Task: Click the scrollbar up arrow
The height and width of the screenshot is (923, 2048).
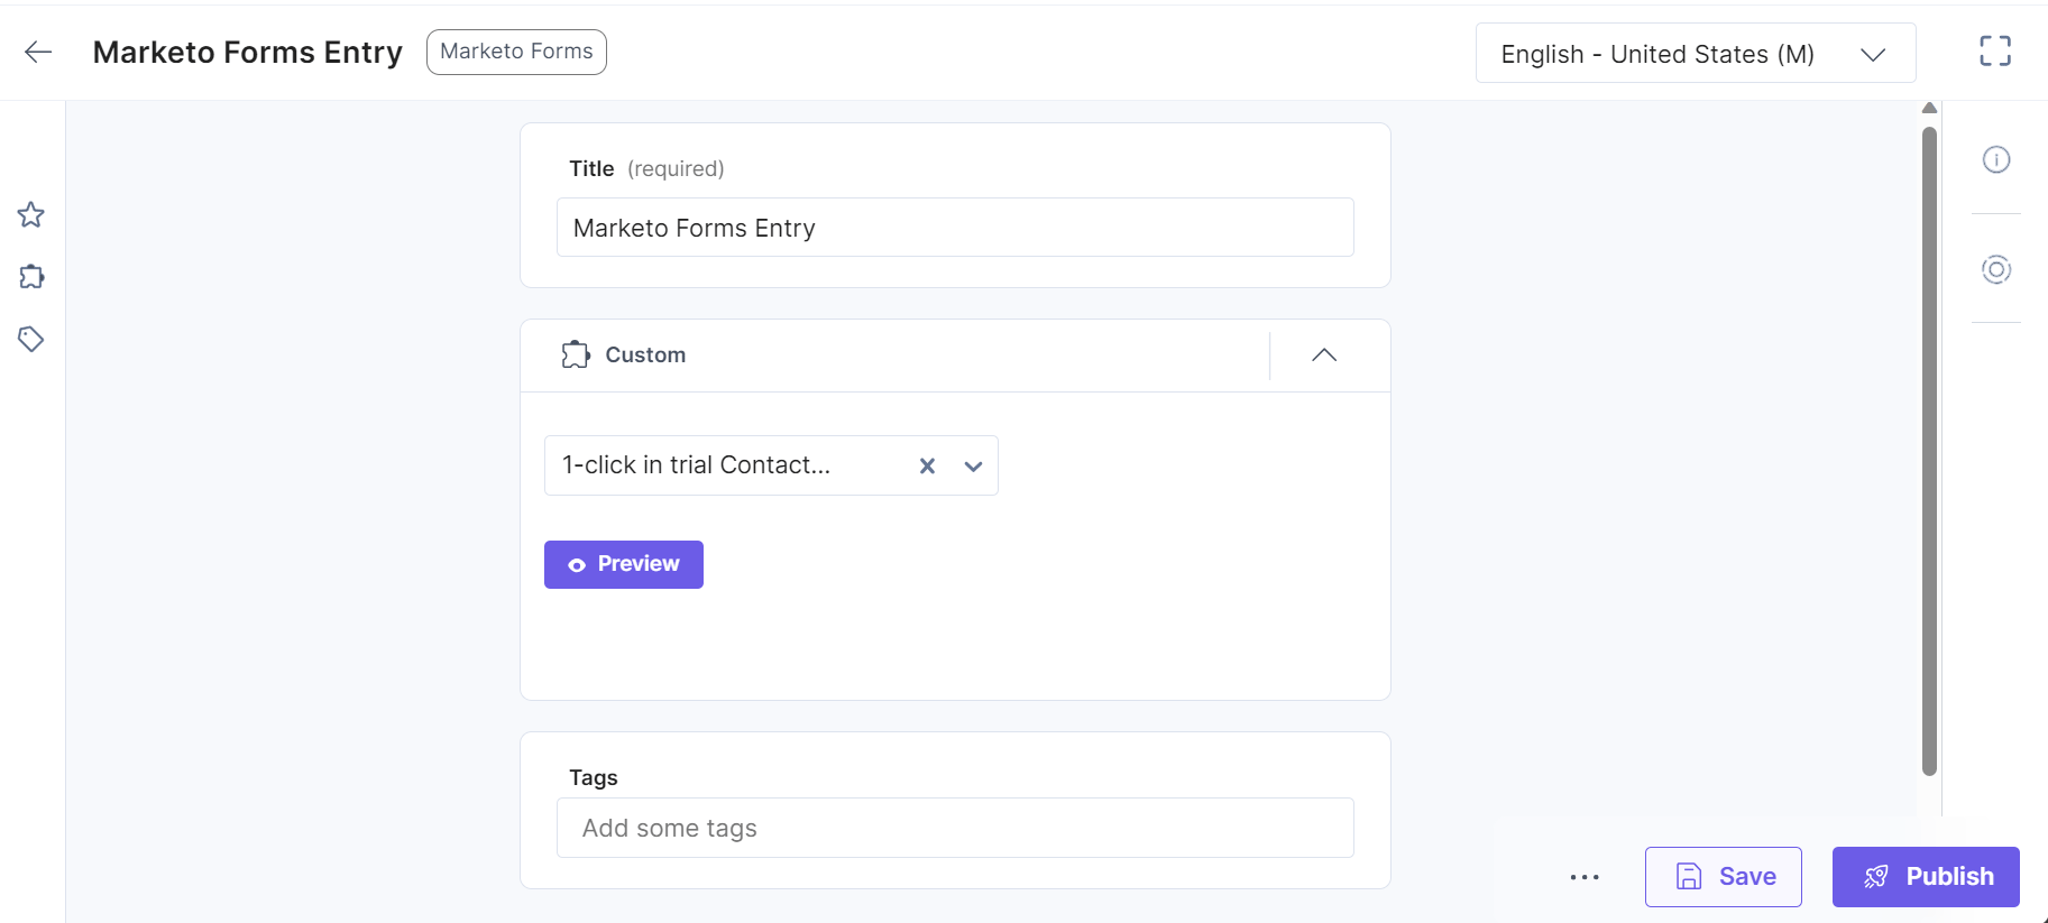Action: (1930, 108)
